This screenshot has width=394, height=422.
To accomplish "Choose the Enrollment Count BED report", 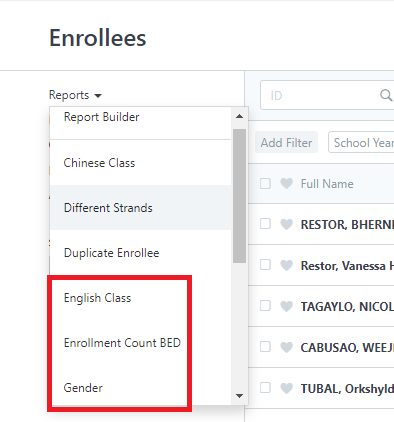I will pyautogui.click(x=140, y=343).
